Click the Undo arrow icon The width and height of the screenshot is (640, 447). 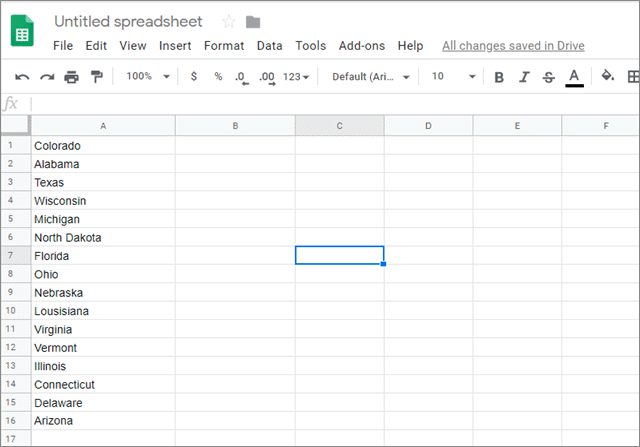coord(22,77)
